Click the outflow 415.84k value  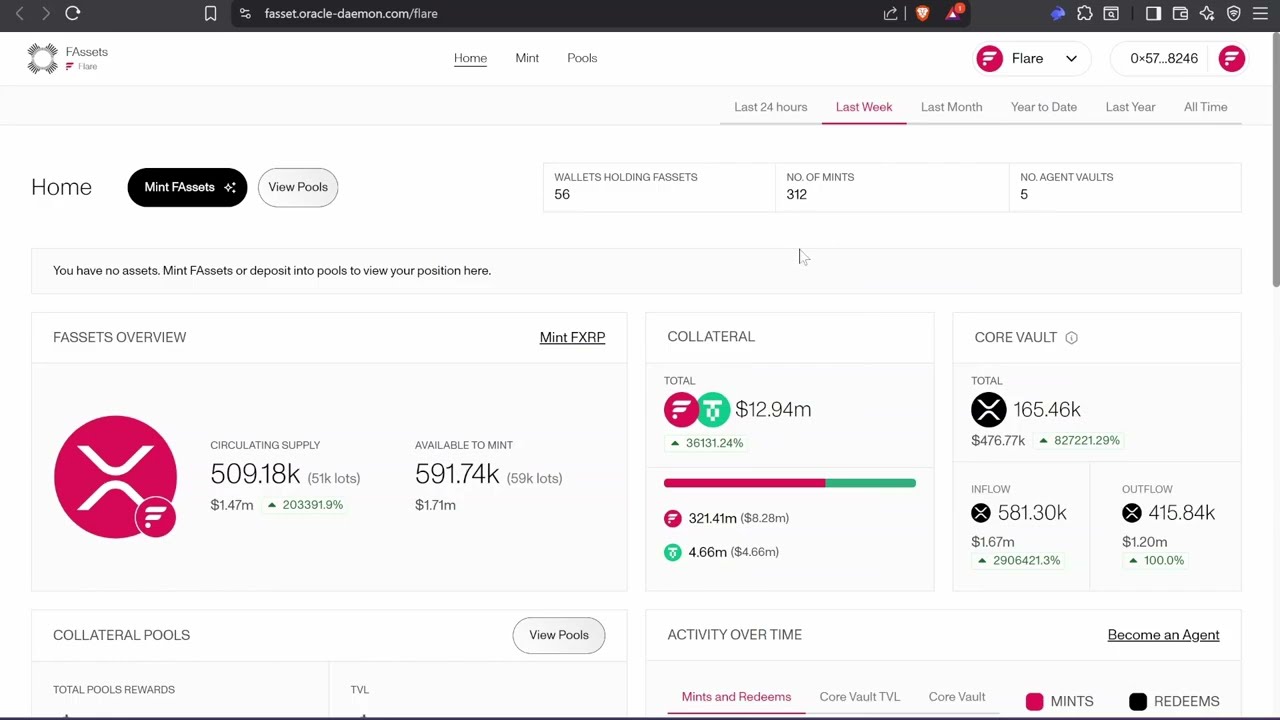(x=1182, y=513)
